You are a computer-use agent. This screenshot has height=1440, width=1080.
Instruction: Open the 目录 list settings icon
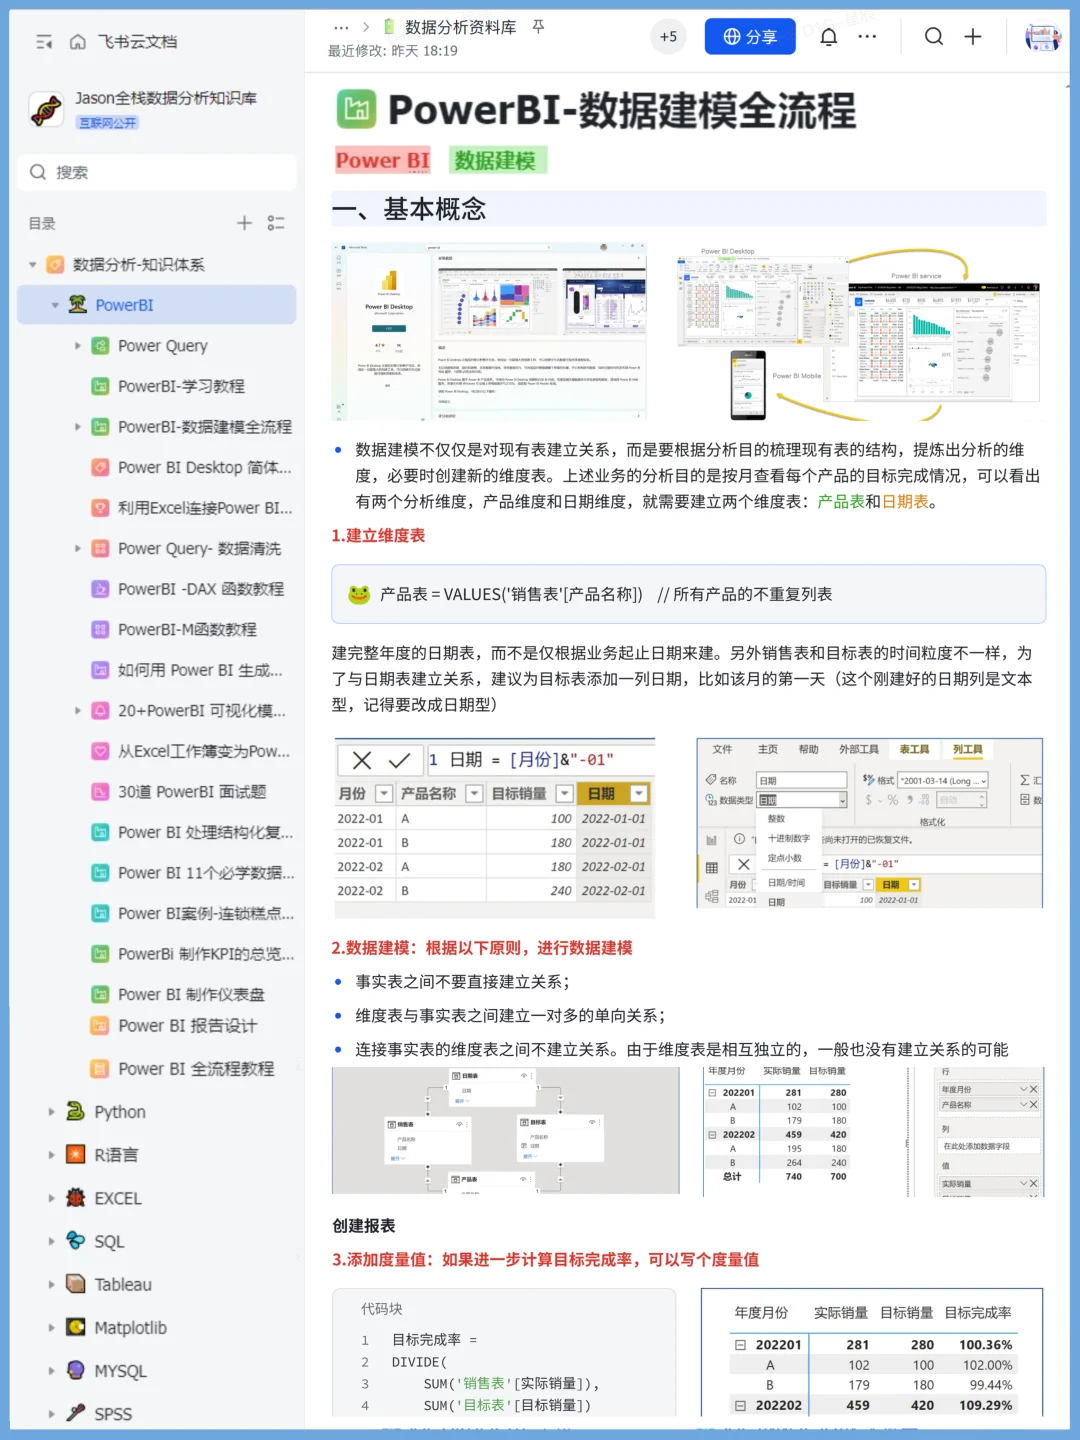click(276, 223)
